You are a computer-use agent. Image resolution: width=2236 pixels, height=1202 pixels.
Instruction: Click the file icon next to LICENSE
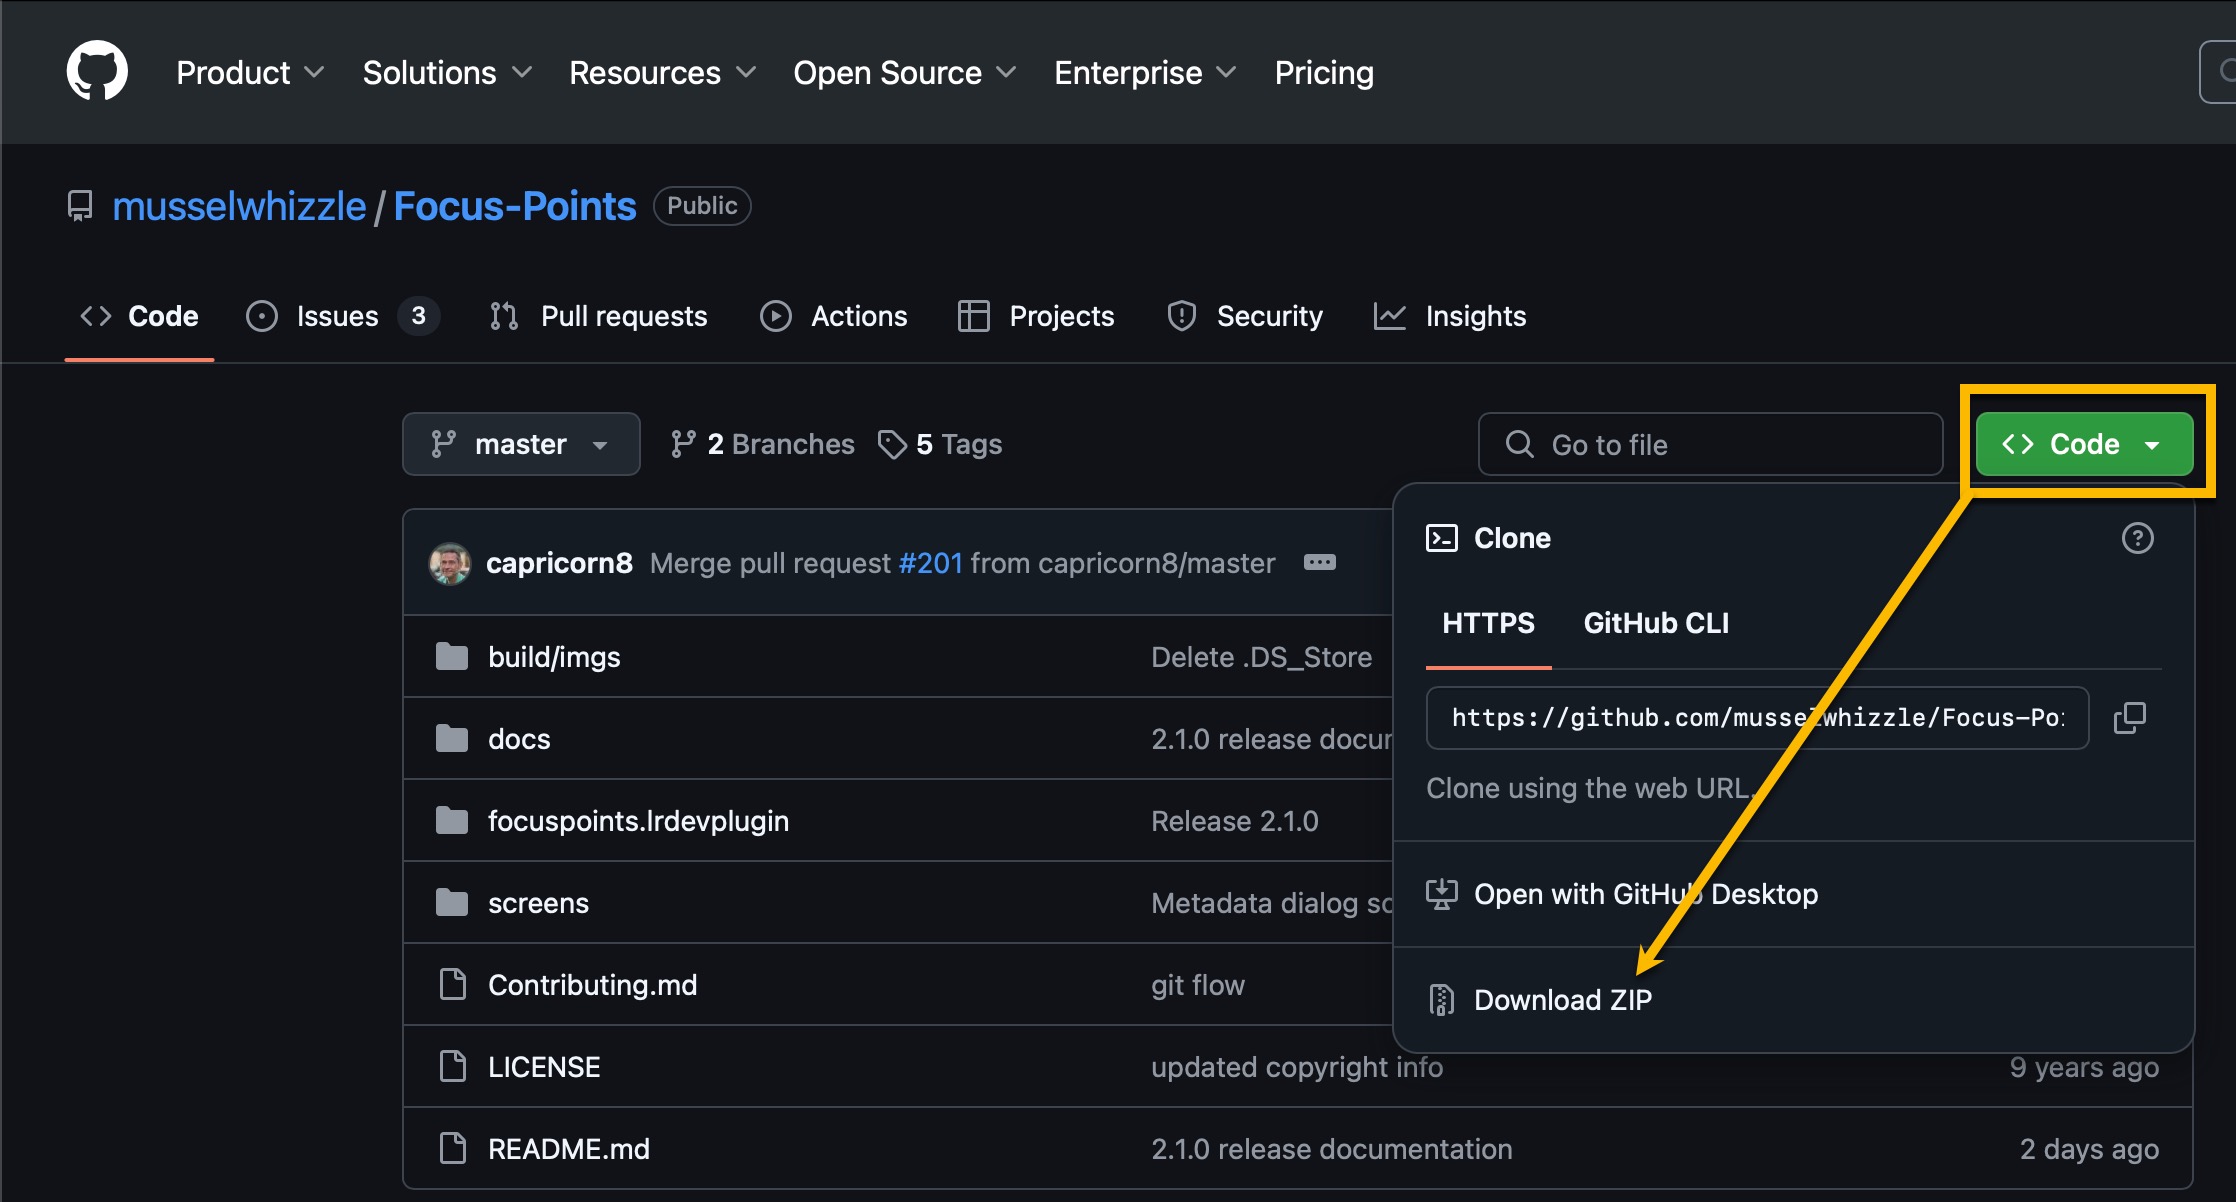[453, 1067]
